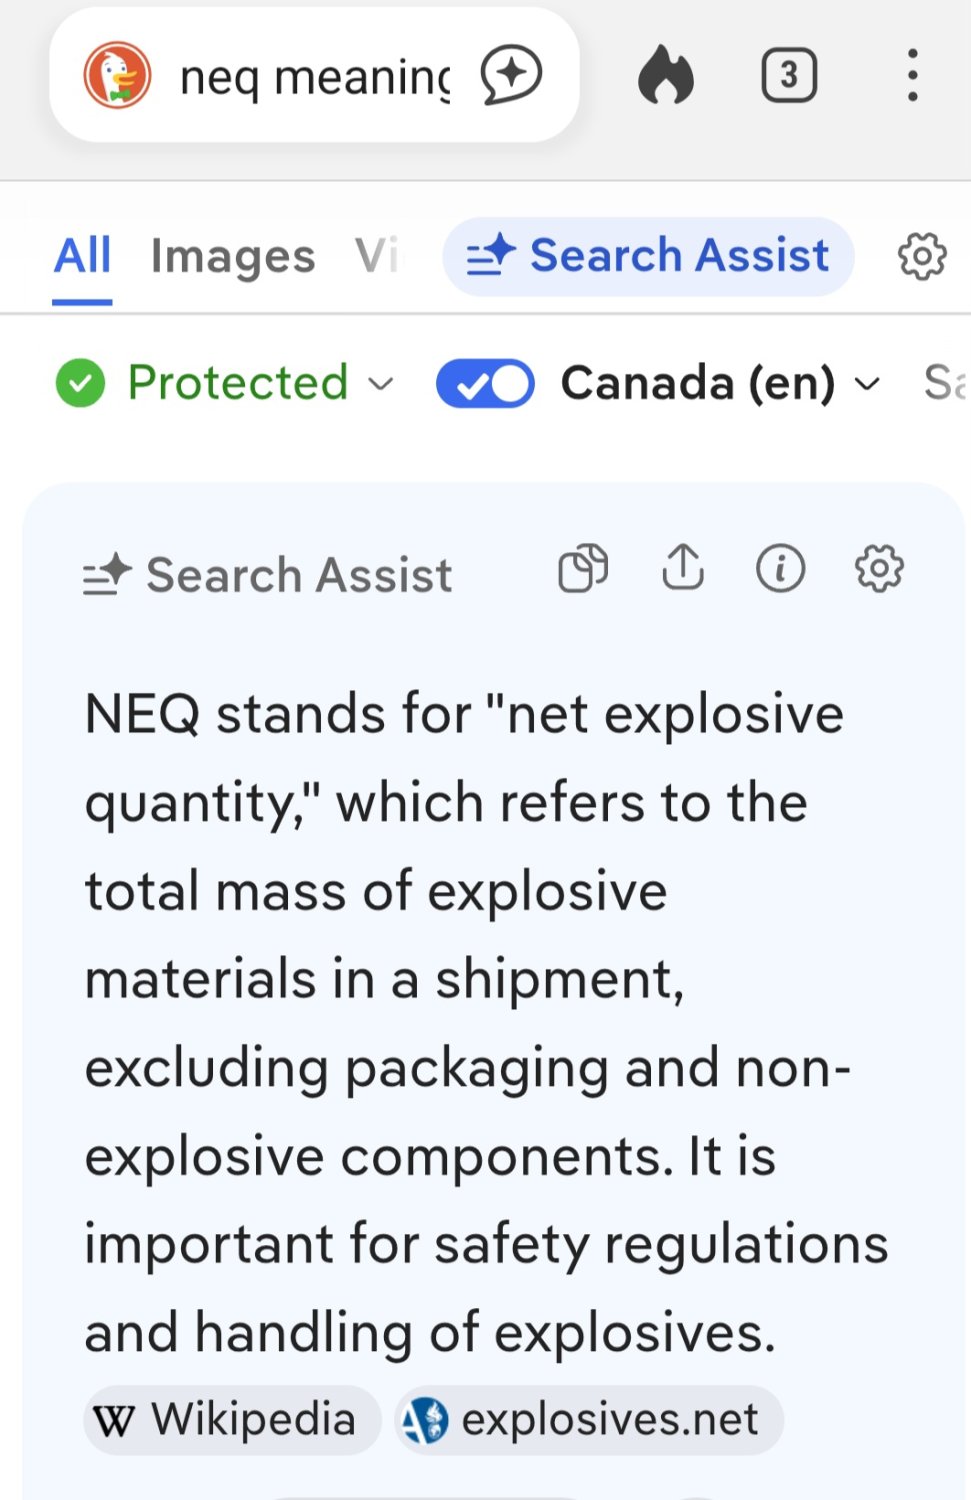Open Search Assist settings gear
Image resolution: width=971 pixels, height=1500 pixels.
878,569
